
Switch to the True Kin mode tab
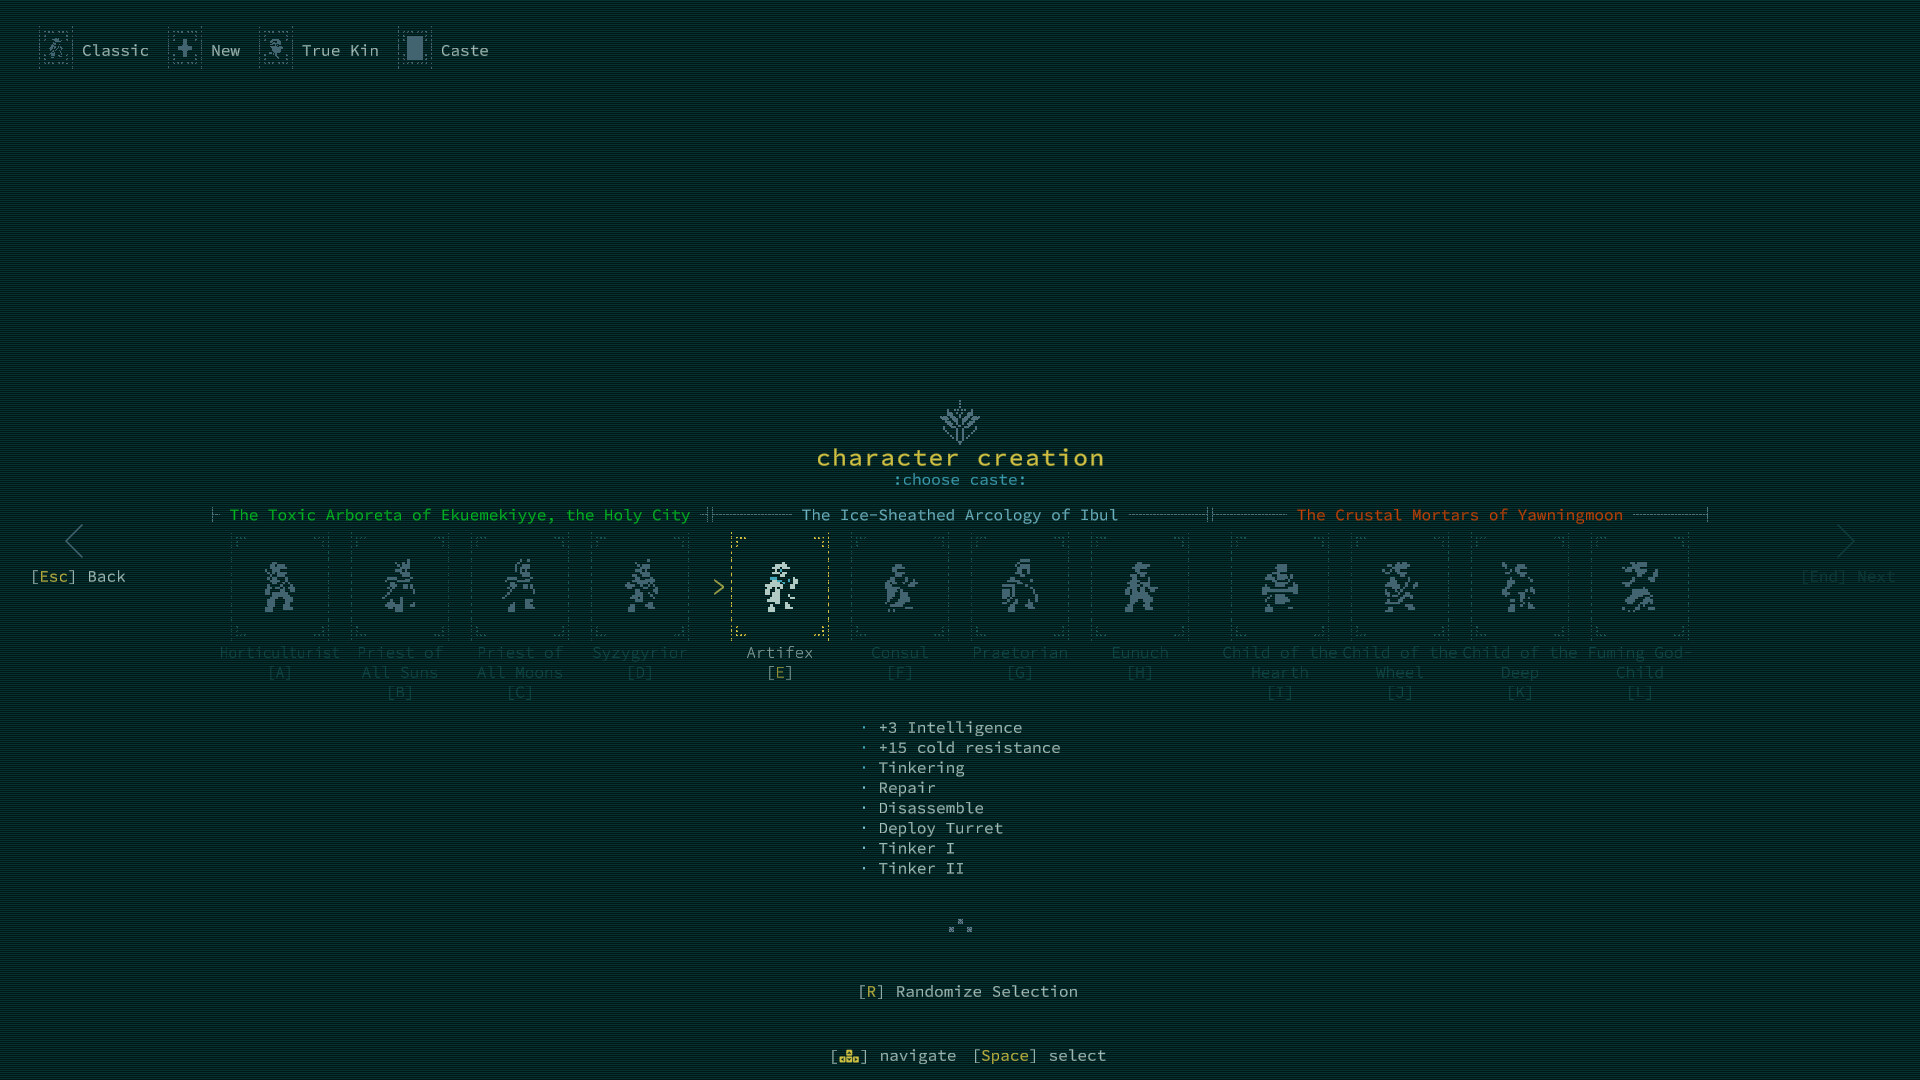[322, 49]
